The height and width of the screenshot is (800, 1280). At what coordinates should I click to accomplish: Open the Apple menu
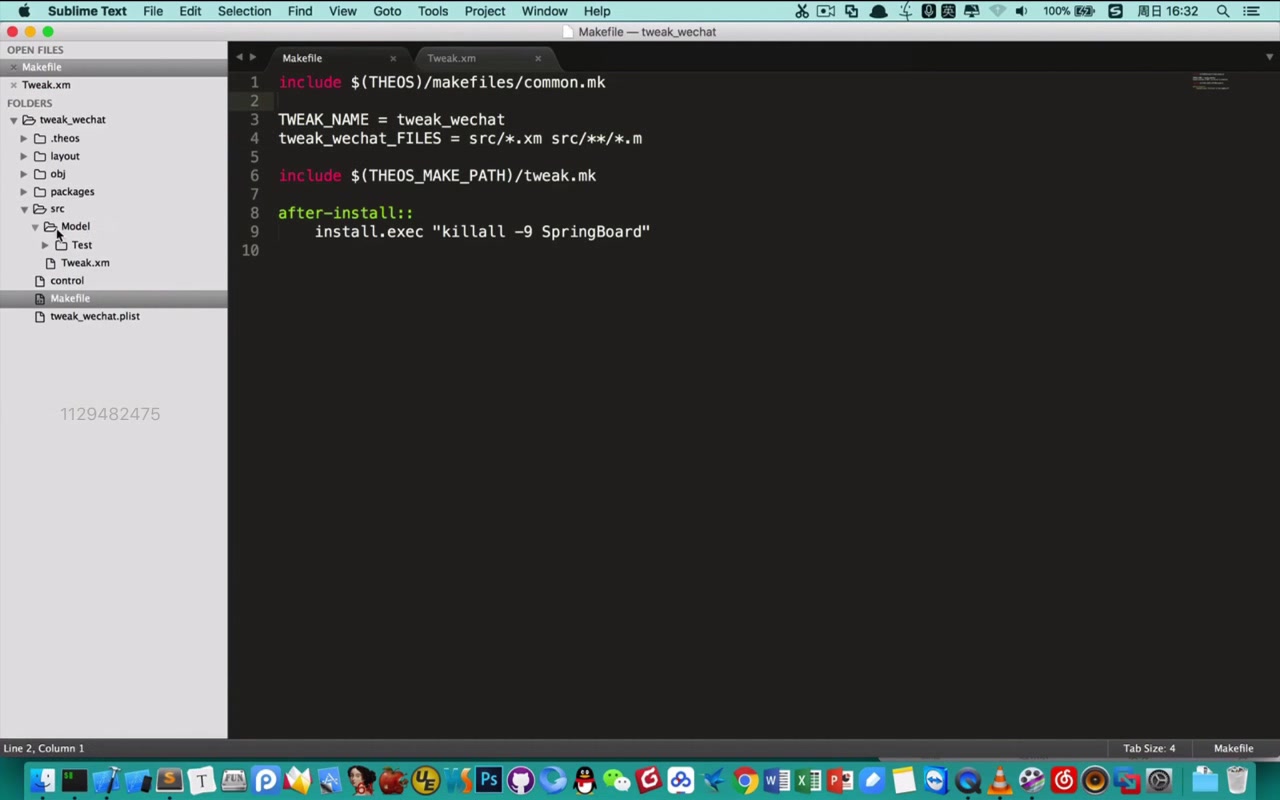24,11
